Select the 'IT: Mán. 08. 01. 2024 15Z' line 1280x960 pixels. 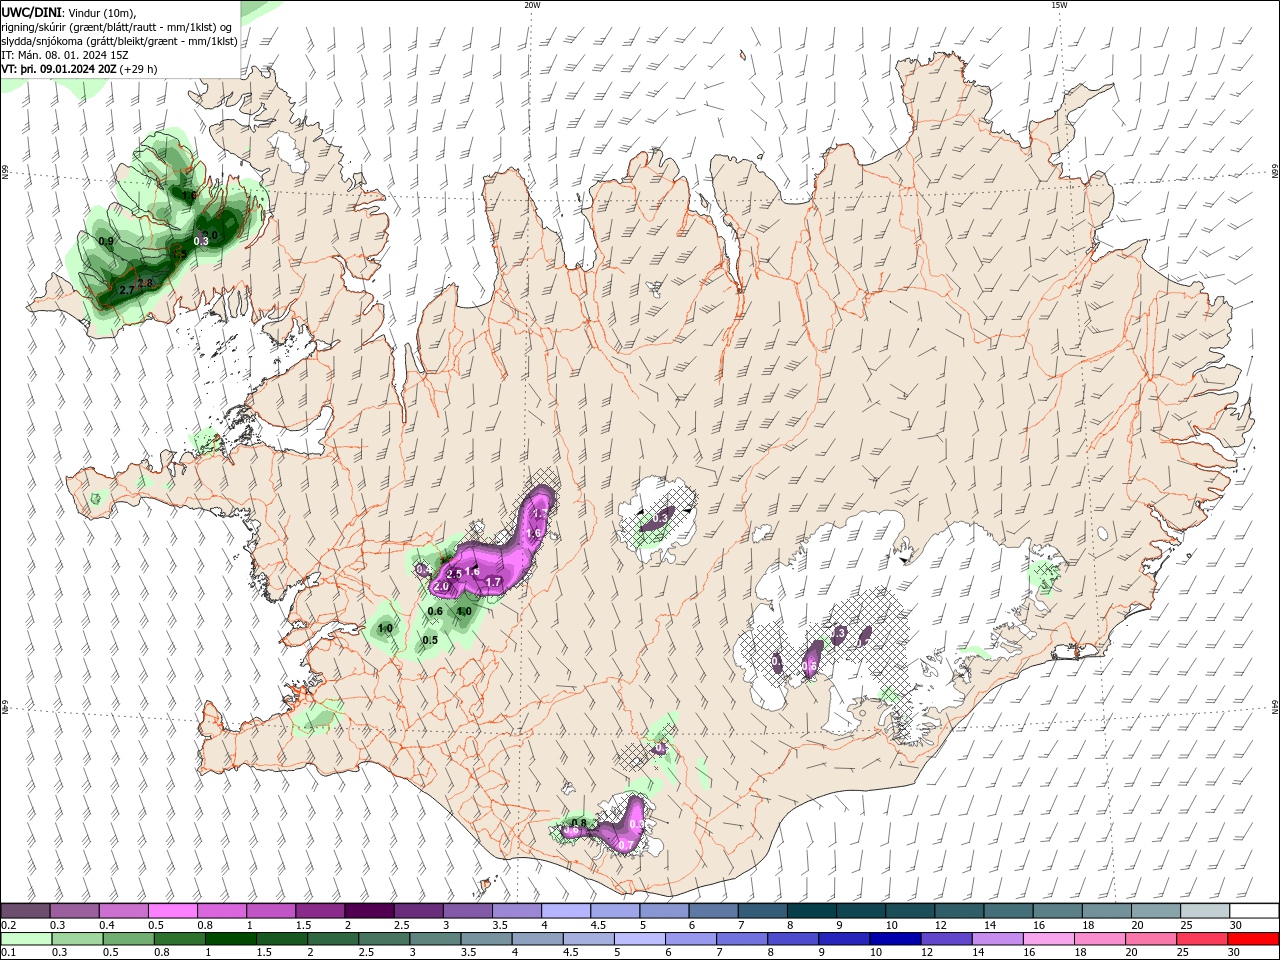point(65,55)
